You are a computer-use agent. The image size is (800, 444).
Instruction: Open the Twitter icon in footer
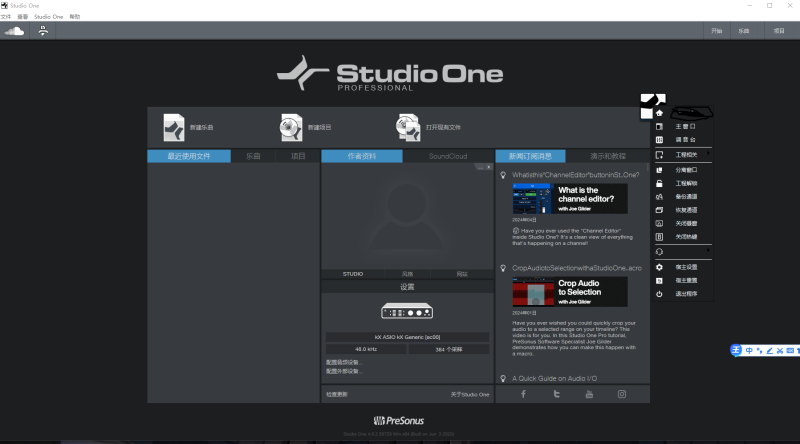click(556, 394)
